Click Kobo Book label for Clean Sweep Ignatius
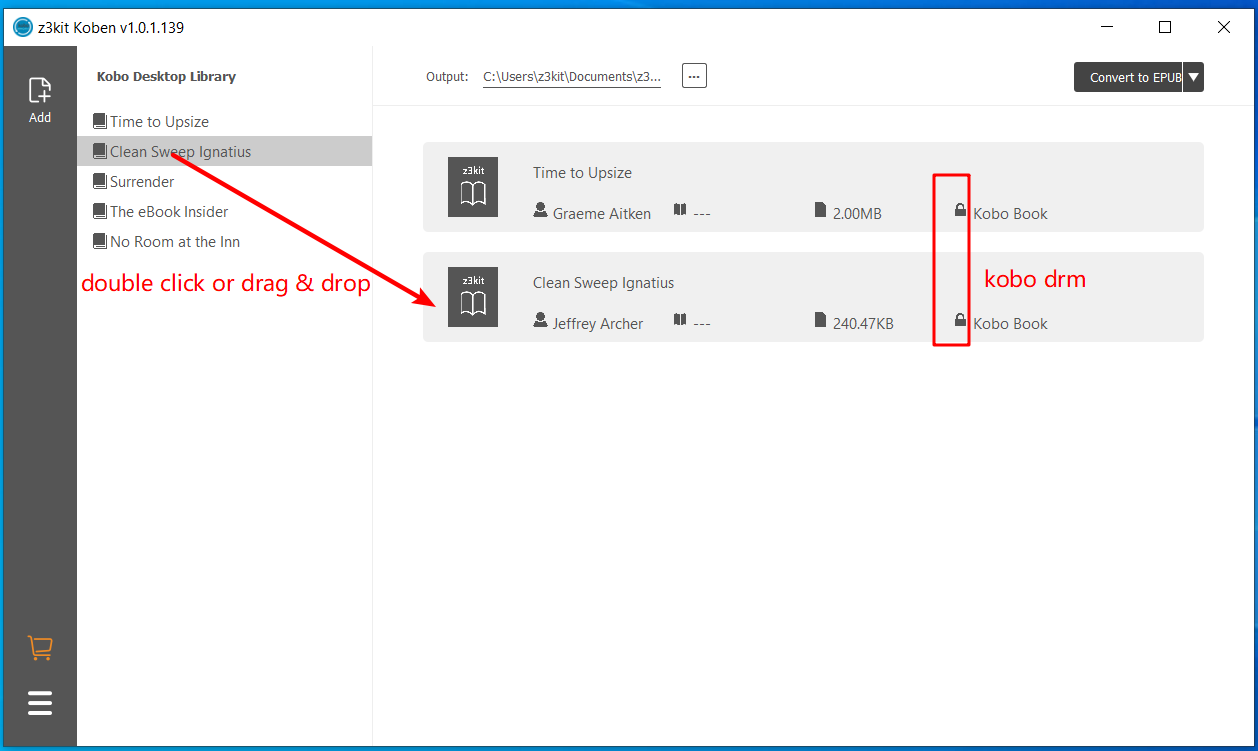This screenshot has height=751, width=1258. (x=1011, y=324)
